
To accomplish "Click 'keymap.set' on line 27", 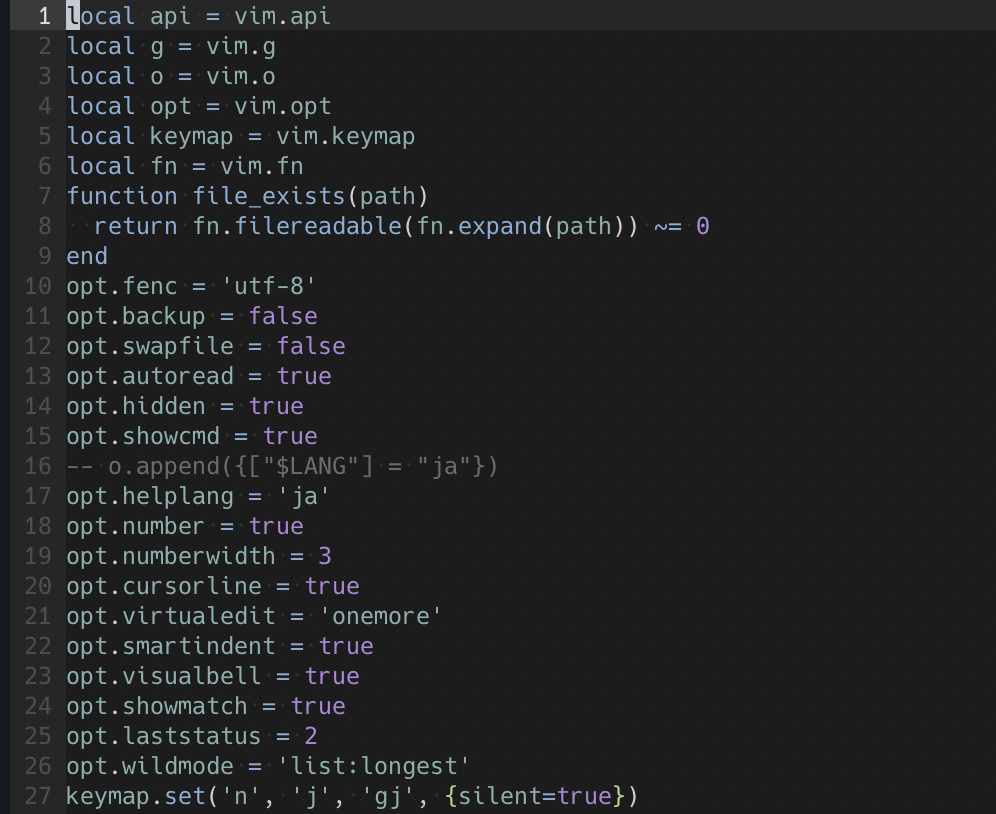I will click(x=136, y=796).
